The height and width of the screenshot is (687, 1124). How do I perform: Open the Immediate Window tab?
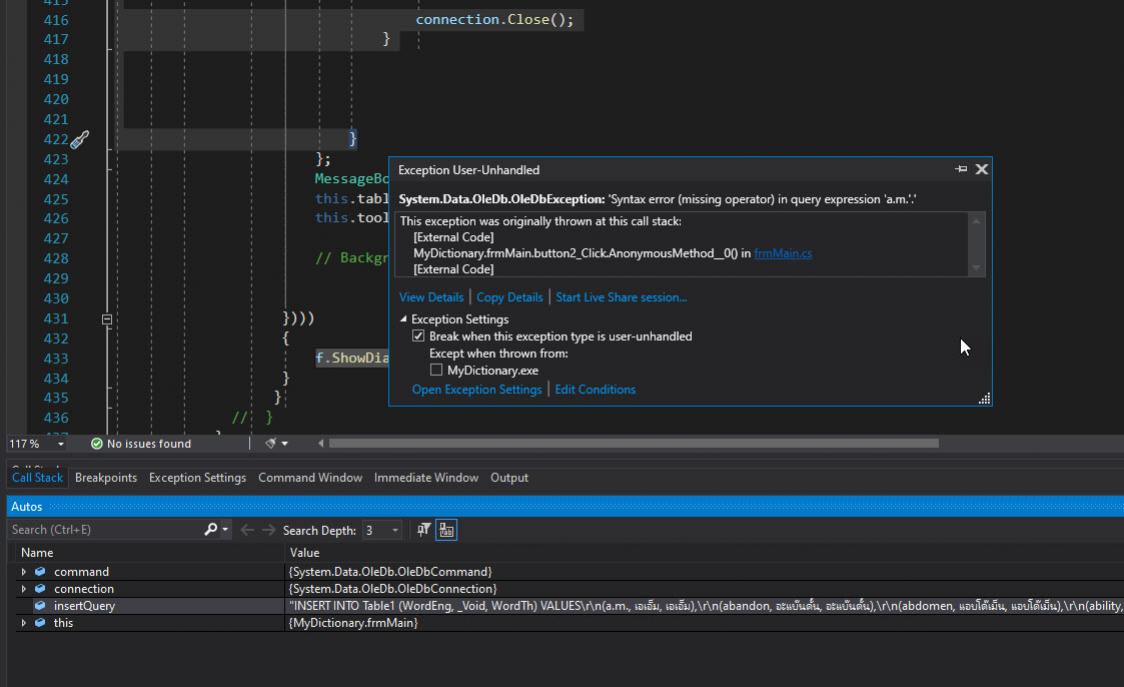click(426, 478)
